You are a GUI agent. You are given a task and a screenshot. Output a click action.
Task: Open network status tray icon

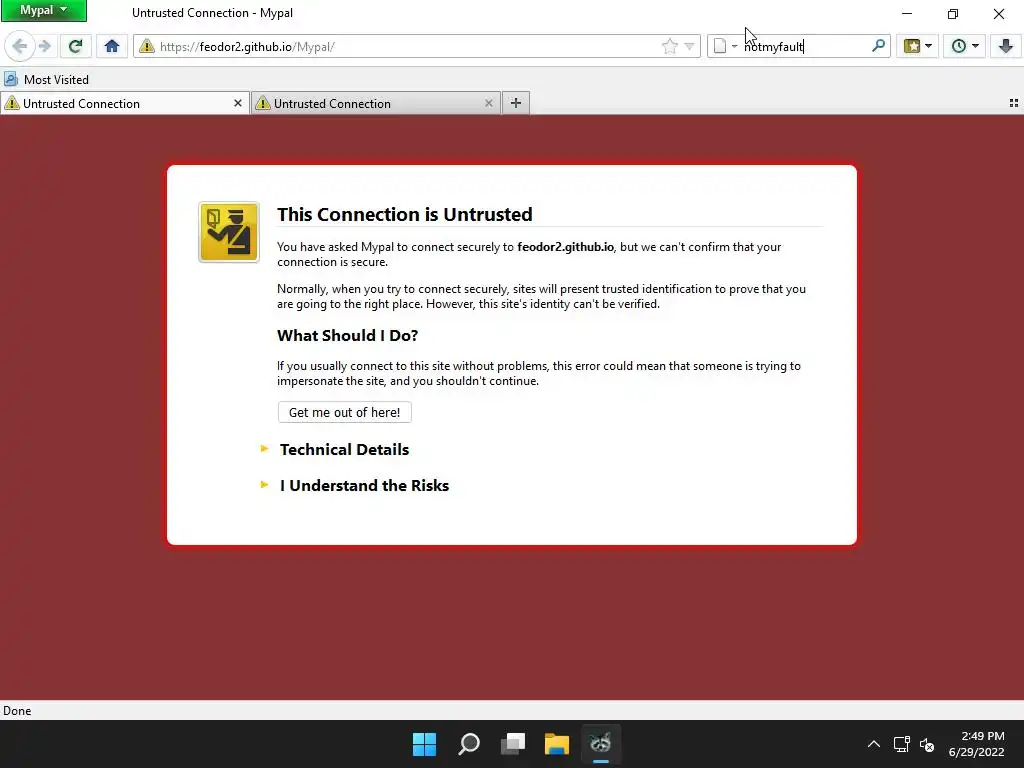click(902, 744)
